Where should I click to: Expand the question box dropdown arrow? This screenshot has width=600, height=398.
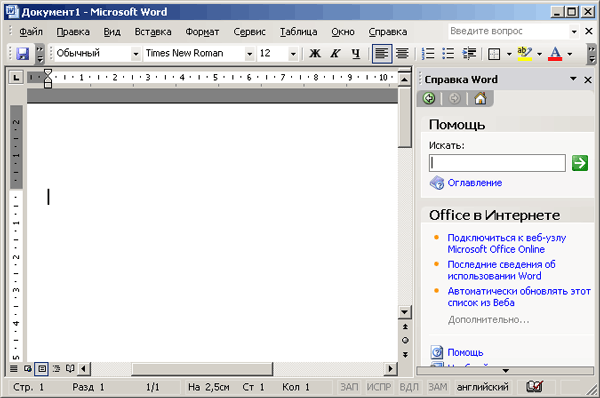pos(574,32)
